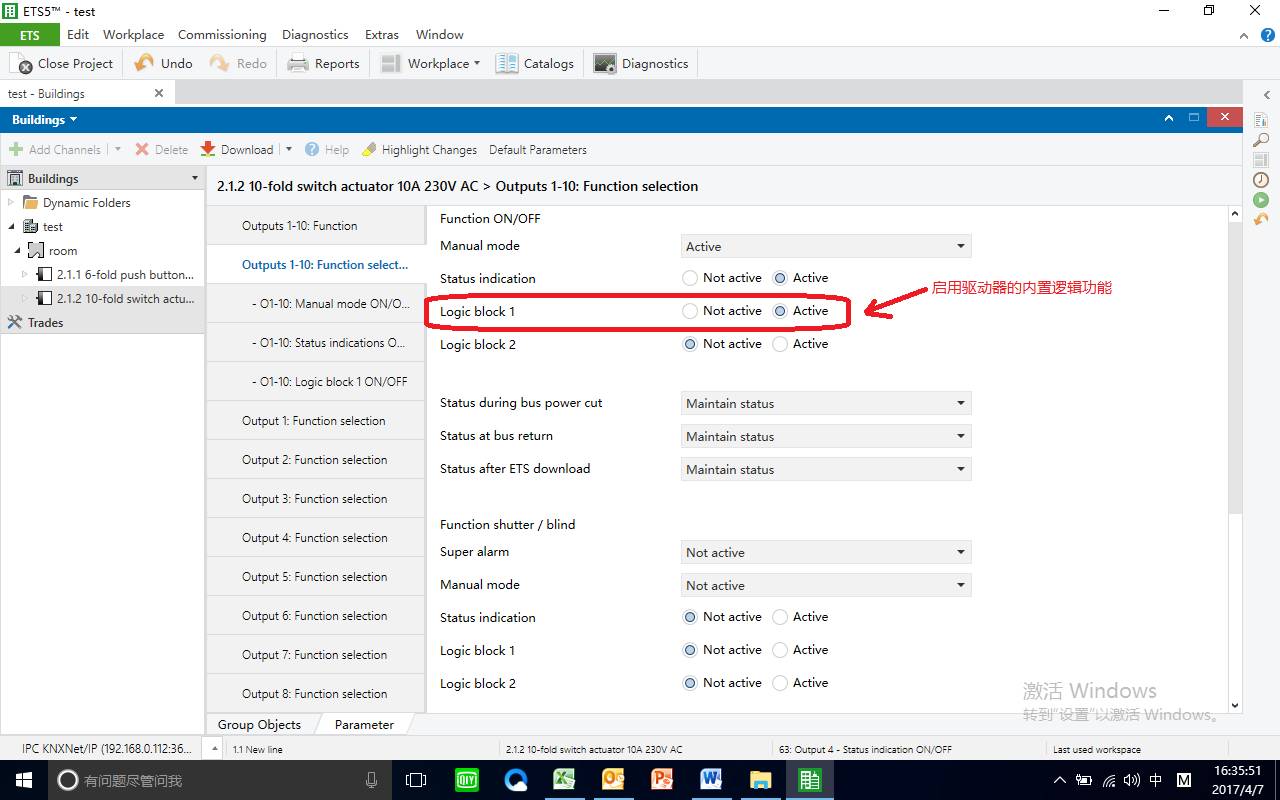The height and width of the screenshot is (800, 1280).
Task: Set ON/OFF Logic block 2 to Active
Action: coord(780,344)
